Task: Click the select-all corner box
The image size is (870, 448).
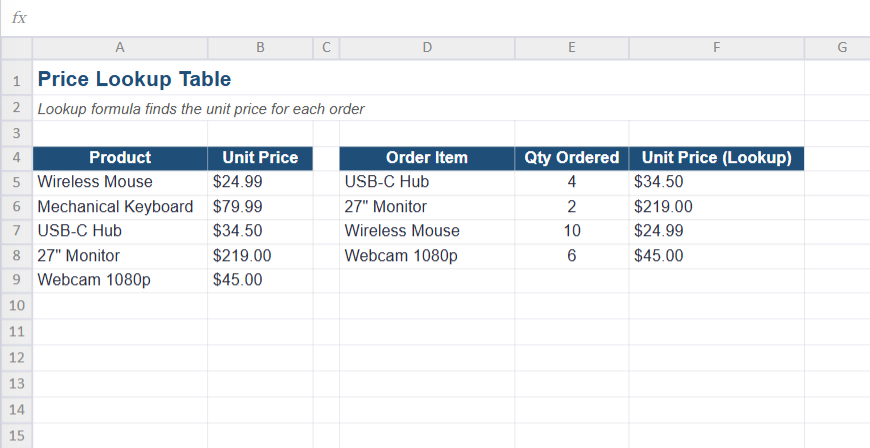Action: pos(16,48)
